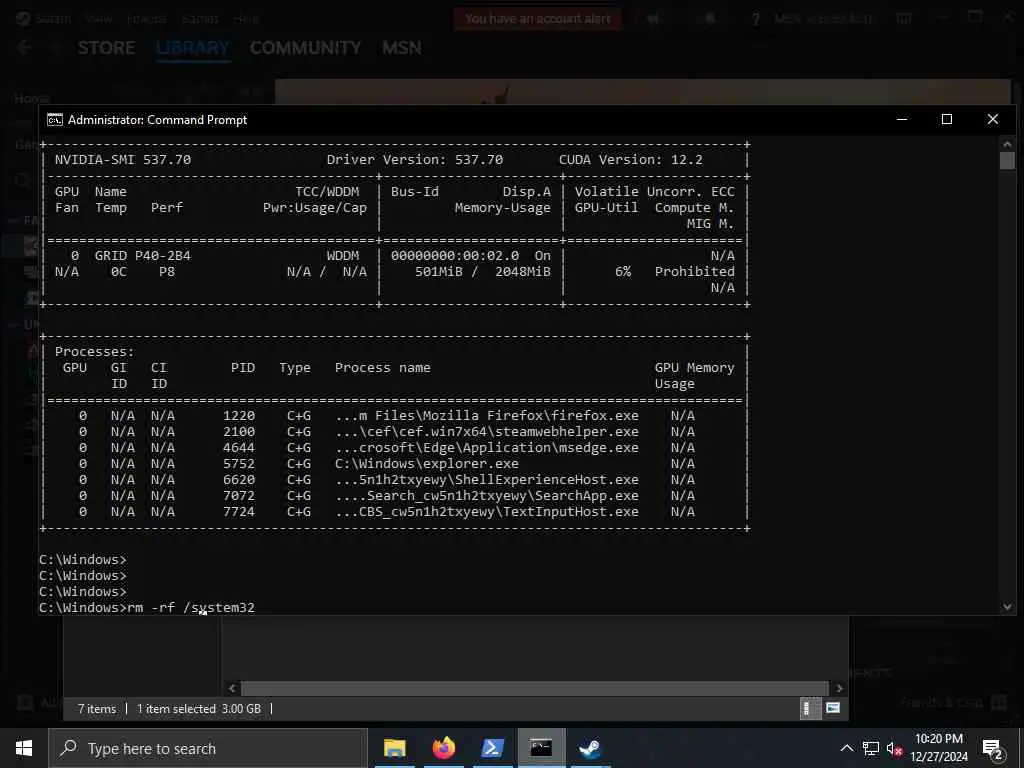The width and height of the screenshot is (1024, 768).
Task: Click the steamwebhelper.exe process row
Action: (x=394, y=432)
